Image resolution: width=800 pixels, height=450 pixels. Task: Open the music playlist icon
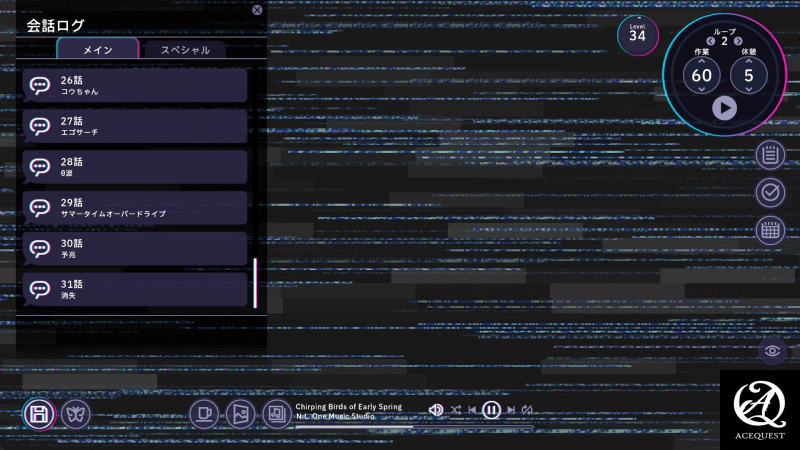point(277,412)
